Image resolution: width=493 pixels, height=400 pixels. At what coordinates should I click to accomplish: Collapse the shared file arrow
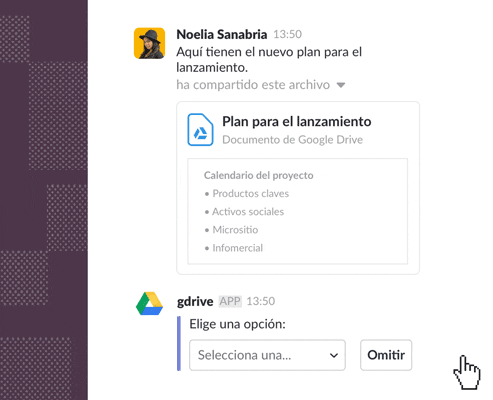click(341, 85)
